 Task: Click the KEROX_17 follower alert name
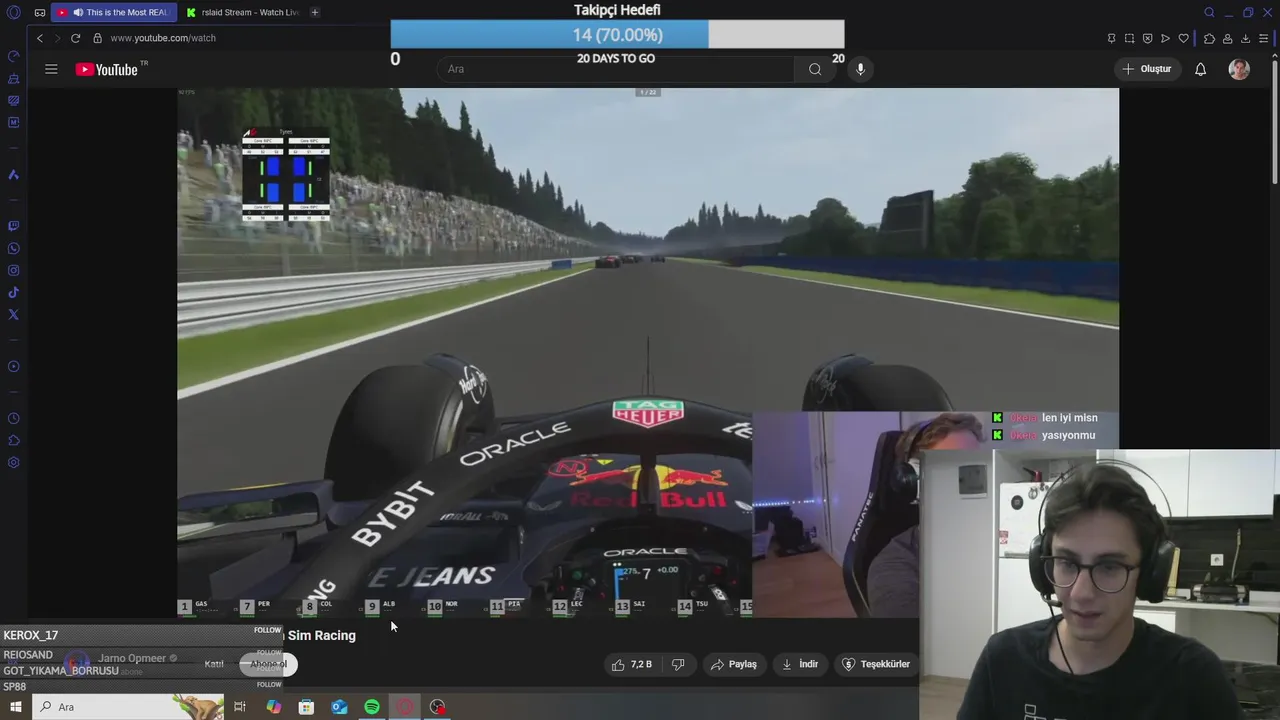pyautogui.click(x=31, y=635)
